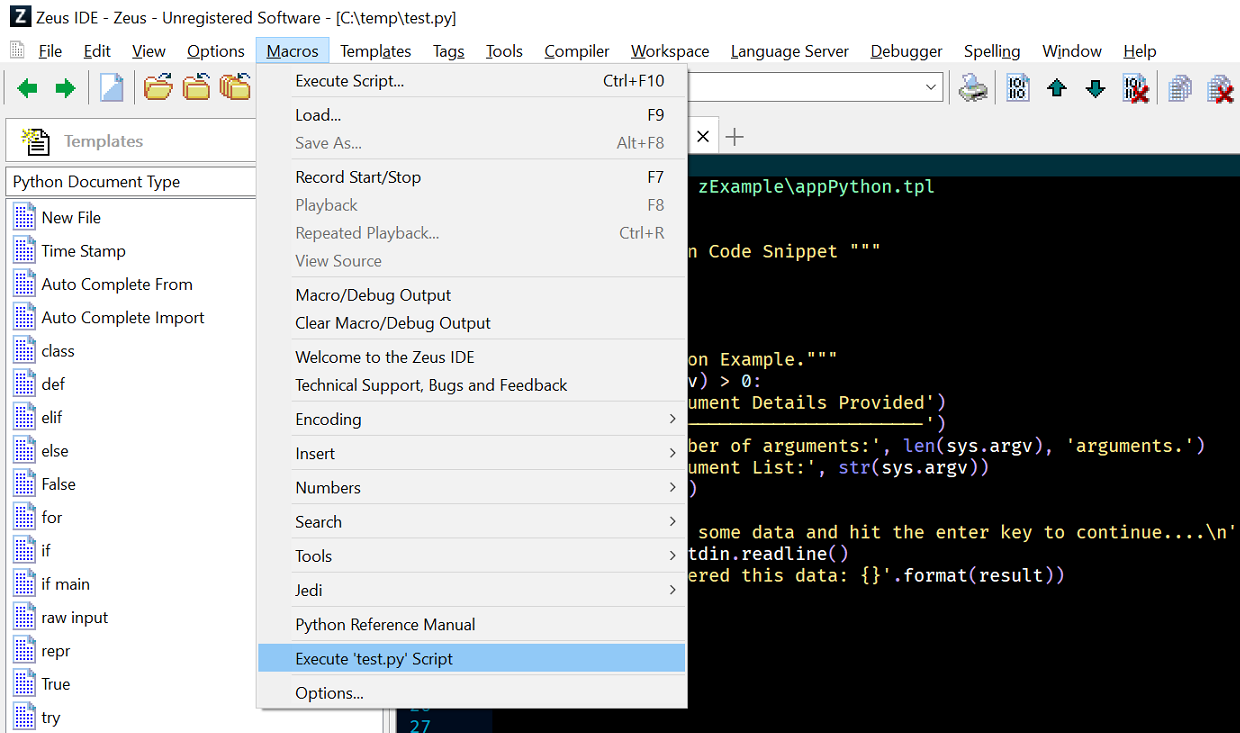This screenshot has width=1240, height=733.
Task: Open the Python Document Type dropdown
Action: click(131, 182)
